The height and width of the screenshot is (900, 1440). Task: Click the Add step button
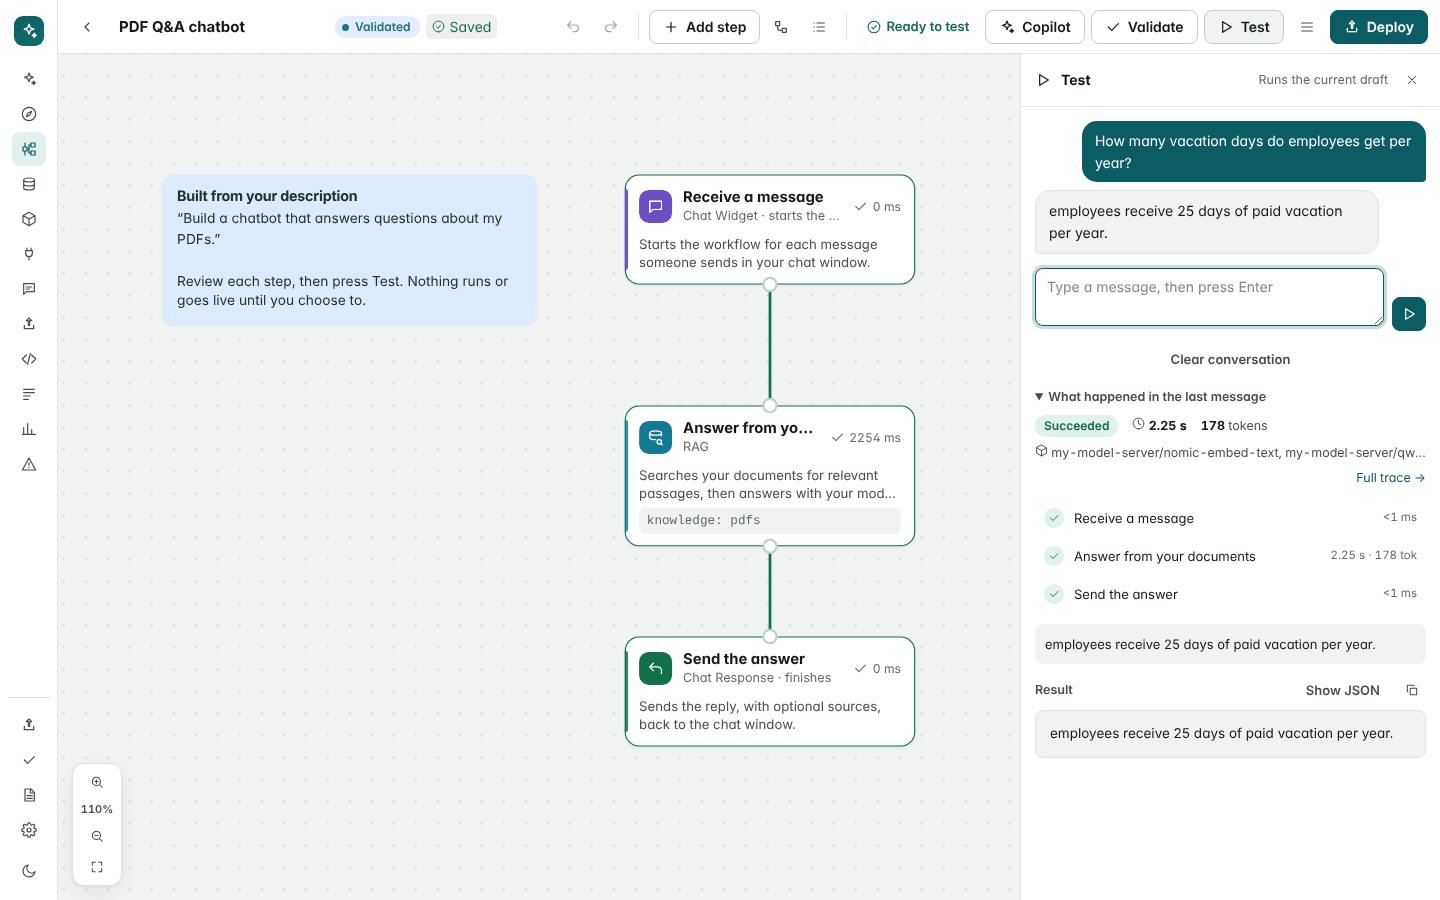tap(704, 27)
